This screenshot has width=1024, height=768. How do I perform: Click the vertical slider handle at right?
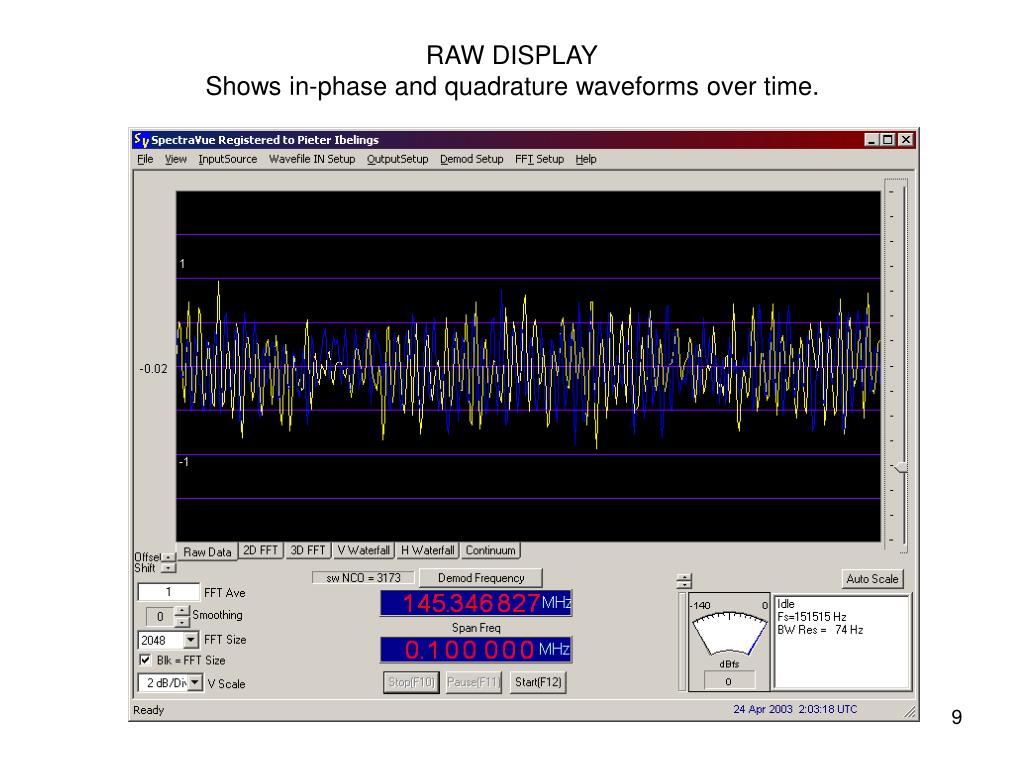[900, 468]
